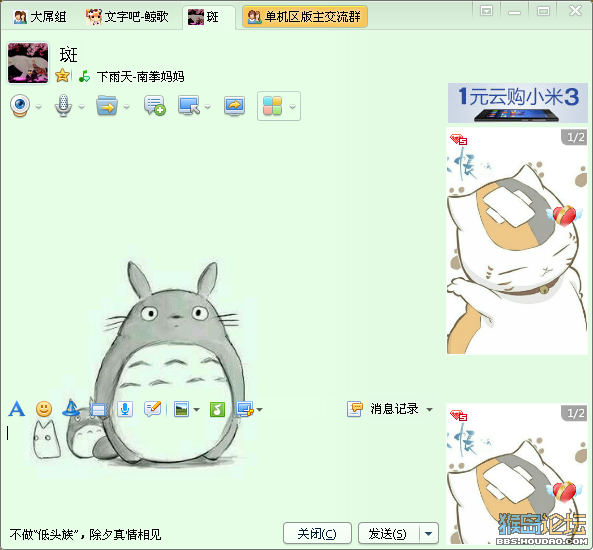This screenshot has width=593, height=550.
Task: Click the screen share arrow icon
Action: point(234,106)
